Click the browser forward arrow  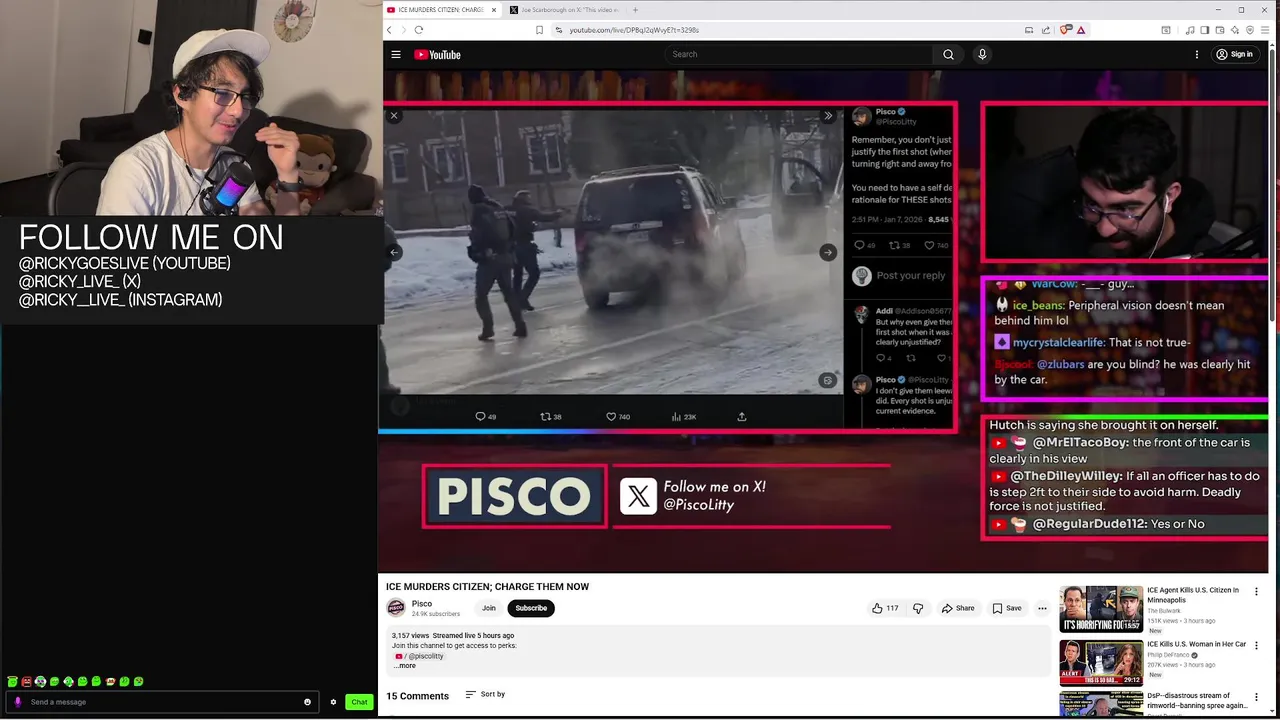click(403, 30)
